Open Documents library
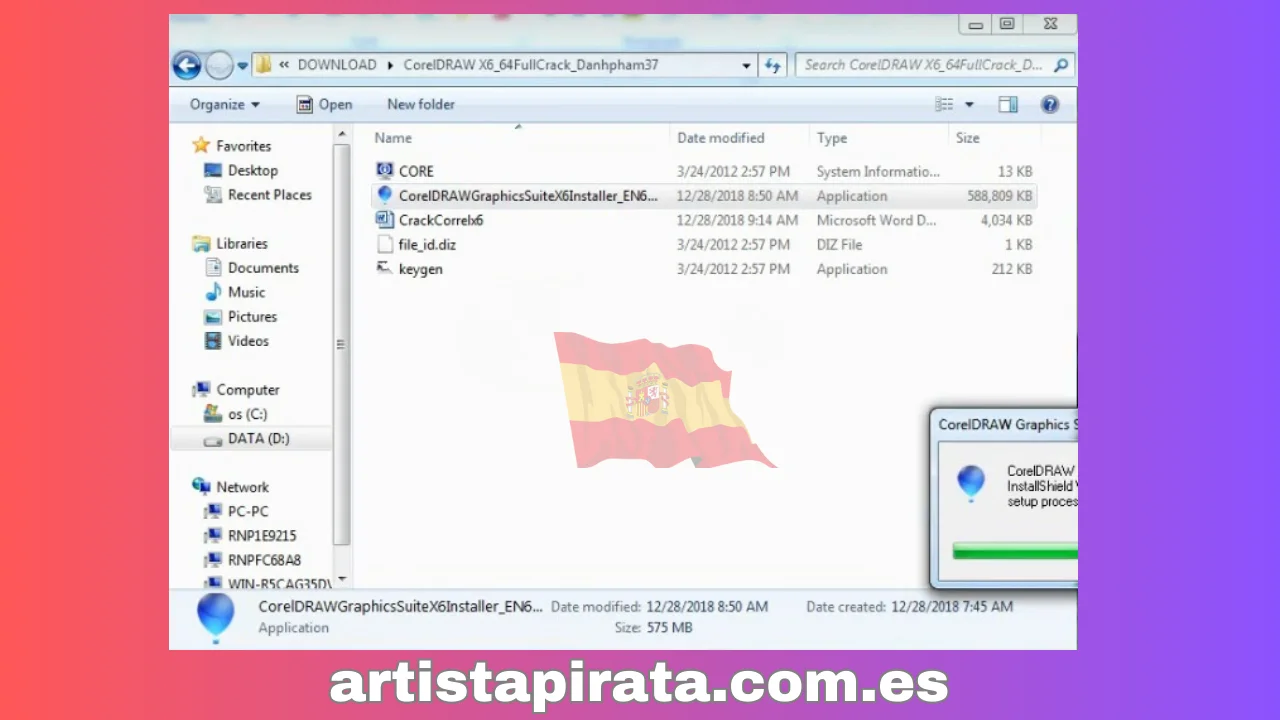 click(x=263, y=268)
